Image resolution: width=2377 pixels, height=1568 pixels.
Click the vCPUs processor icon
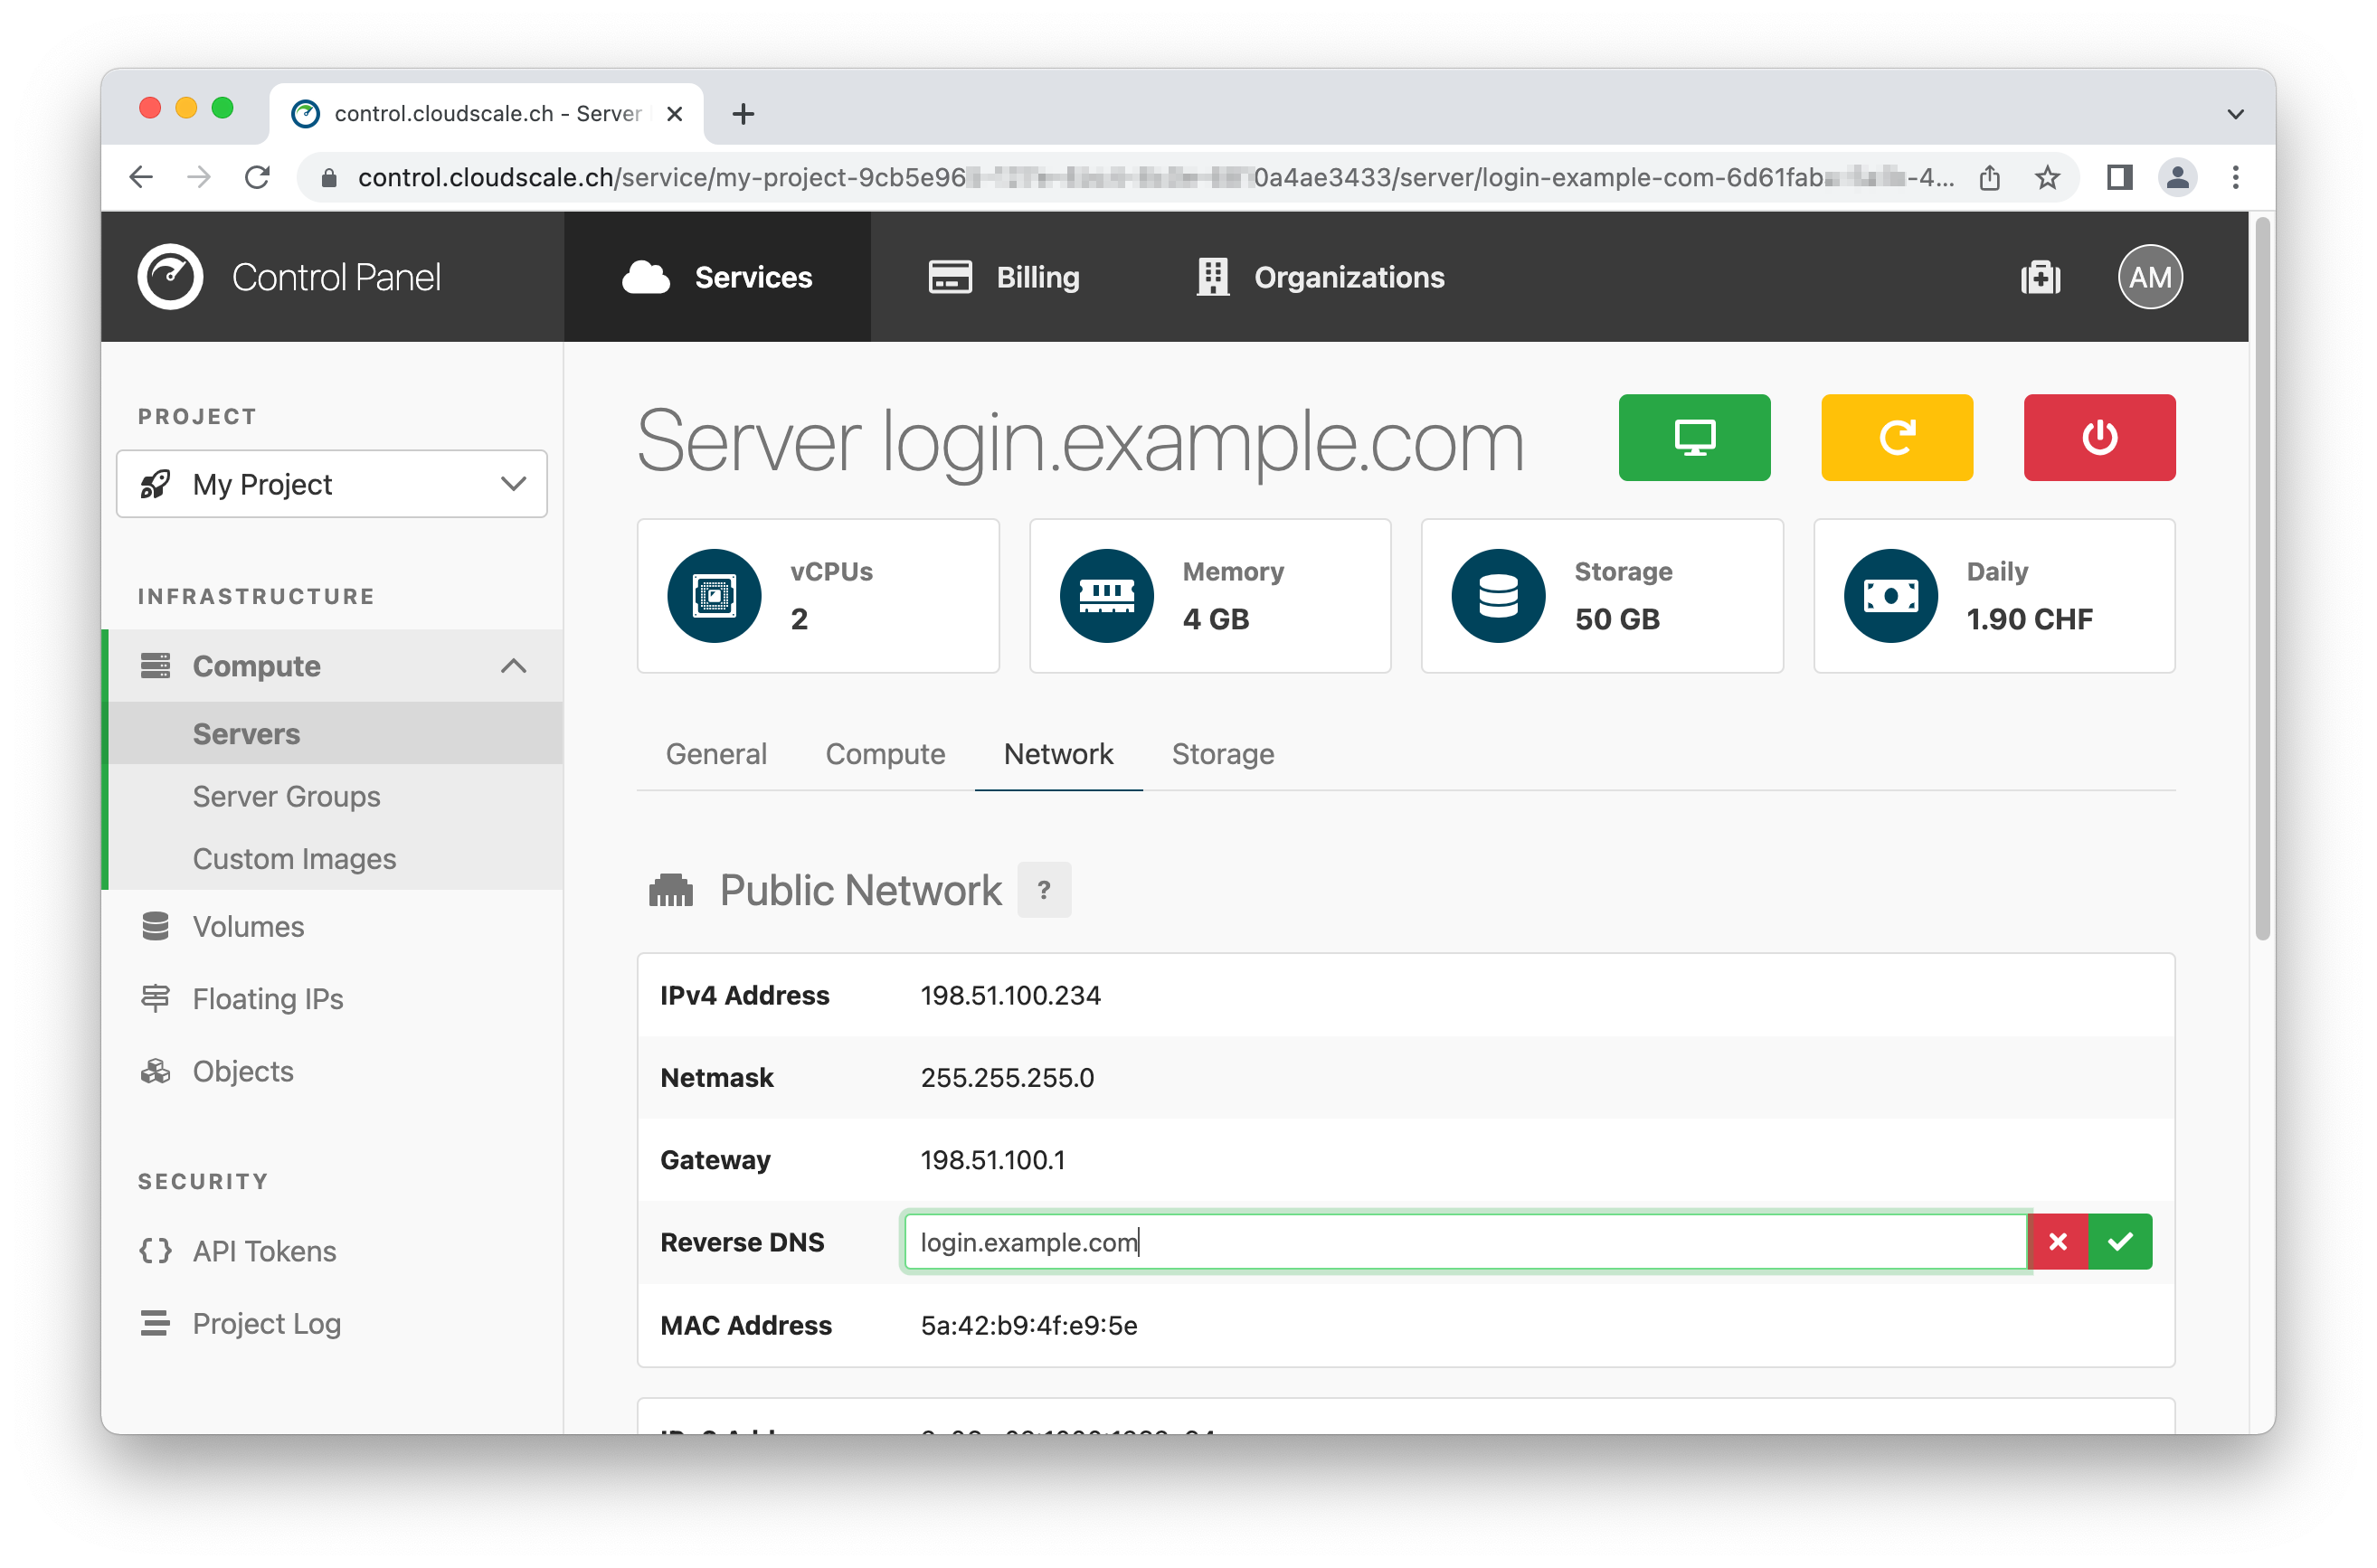coord(714,596)
